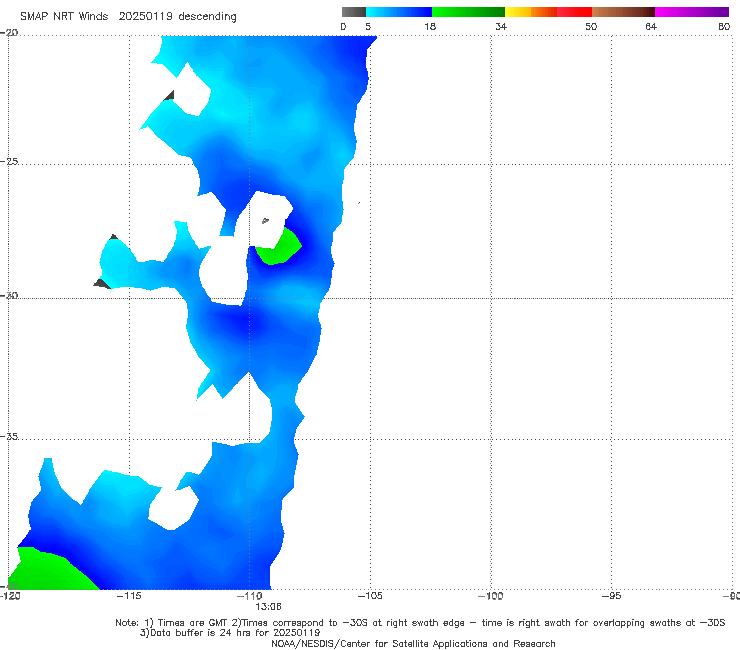The image size is (740, 650).
Task: Click the -100 longitude axis label
Action: tap(491, 596)
